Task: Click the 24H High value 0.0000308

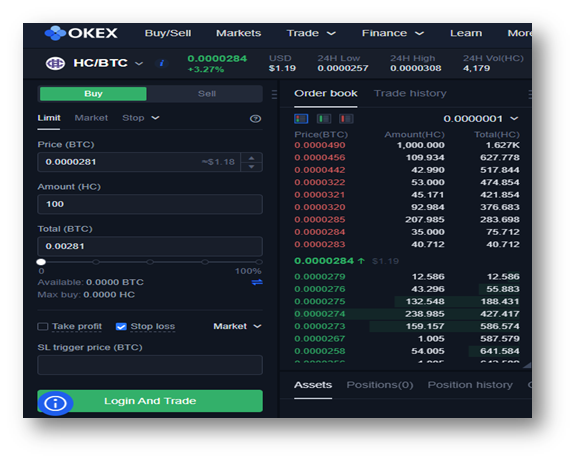Action: coord(415,69)
